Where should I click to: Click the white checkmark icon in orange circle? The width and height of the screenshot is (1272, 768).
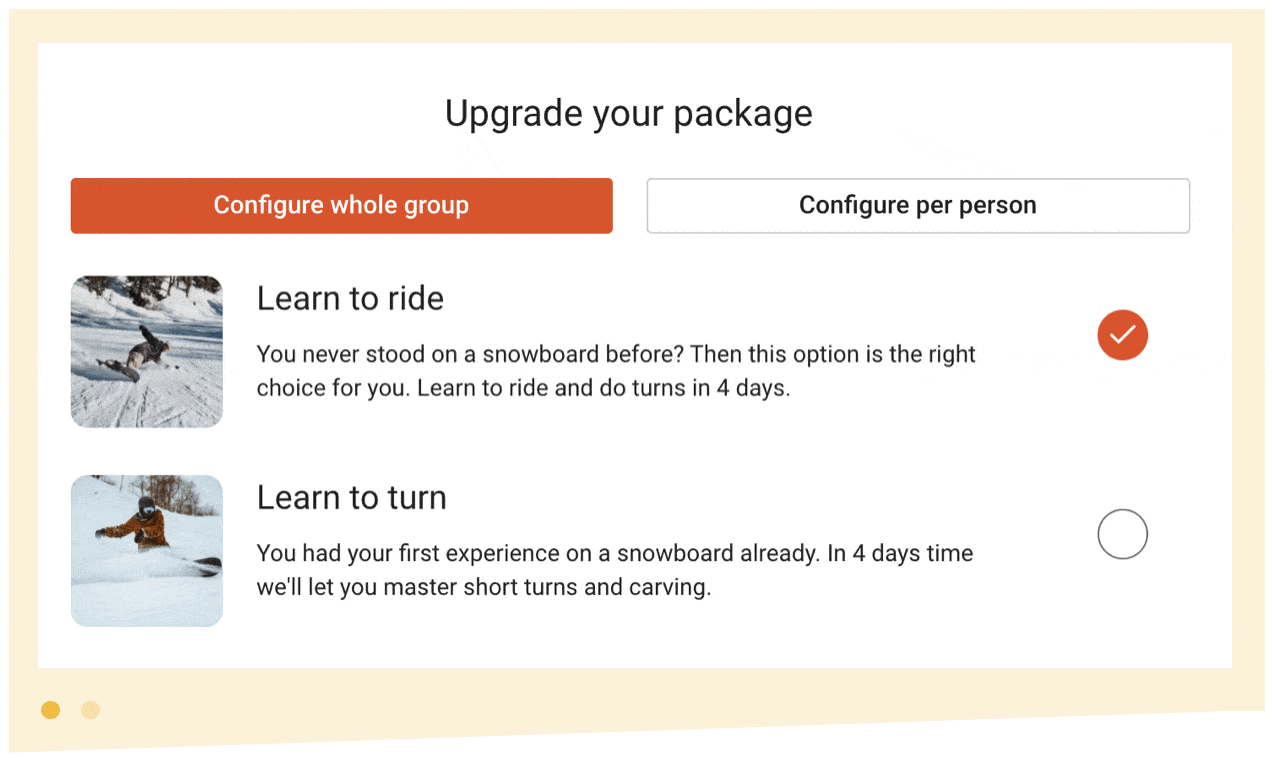[x=1122, y=335]
